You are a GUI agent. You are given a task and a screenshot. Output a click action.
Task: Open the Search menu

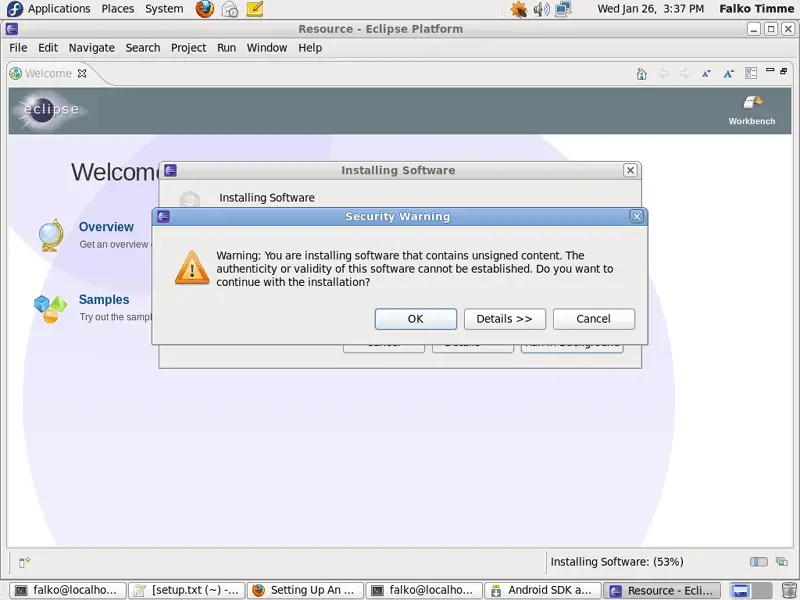[143, 47]
